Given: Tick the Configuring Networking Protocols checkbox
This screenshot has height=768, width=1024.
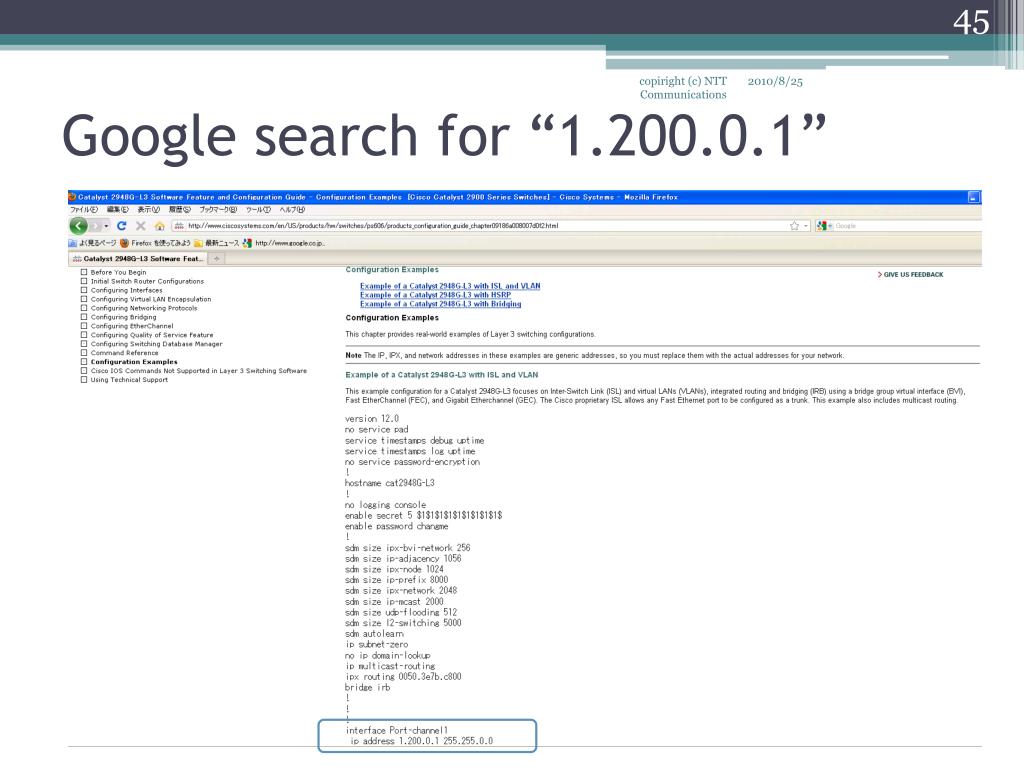Looking at the screenshot, I should coord(84,308).
